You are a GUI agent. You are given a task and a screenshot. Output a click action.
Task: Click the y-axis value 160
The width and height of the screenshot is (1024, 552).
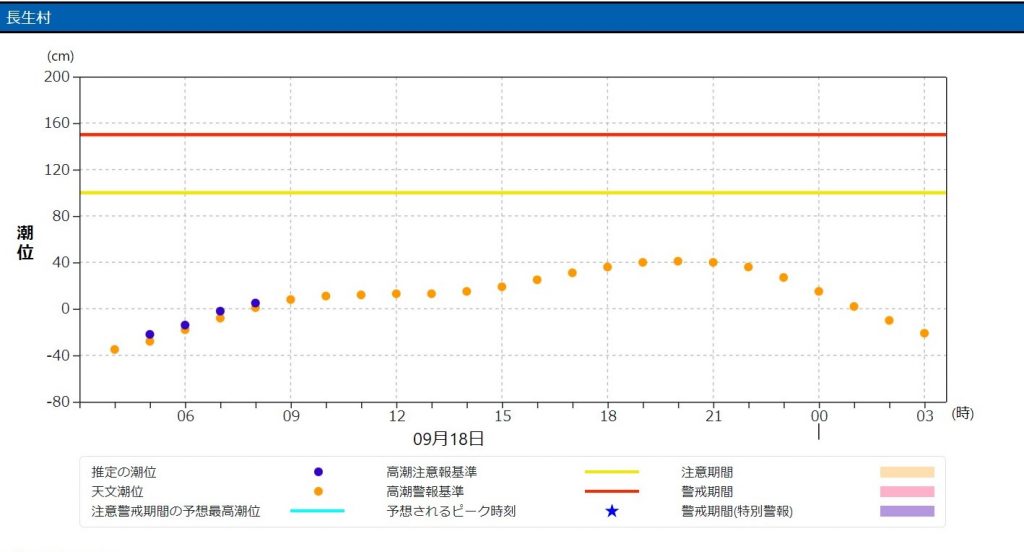[x=57, y=123]
